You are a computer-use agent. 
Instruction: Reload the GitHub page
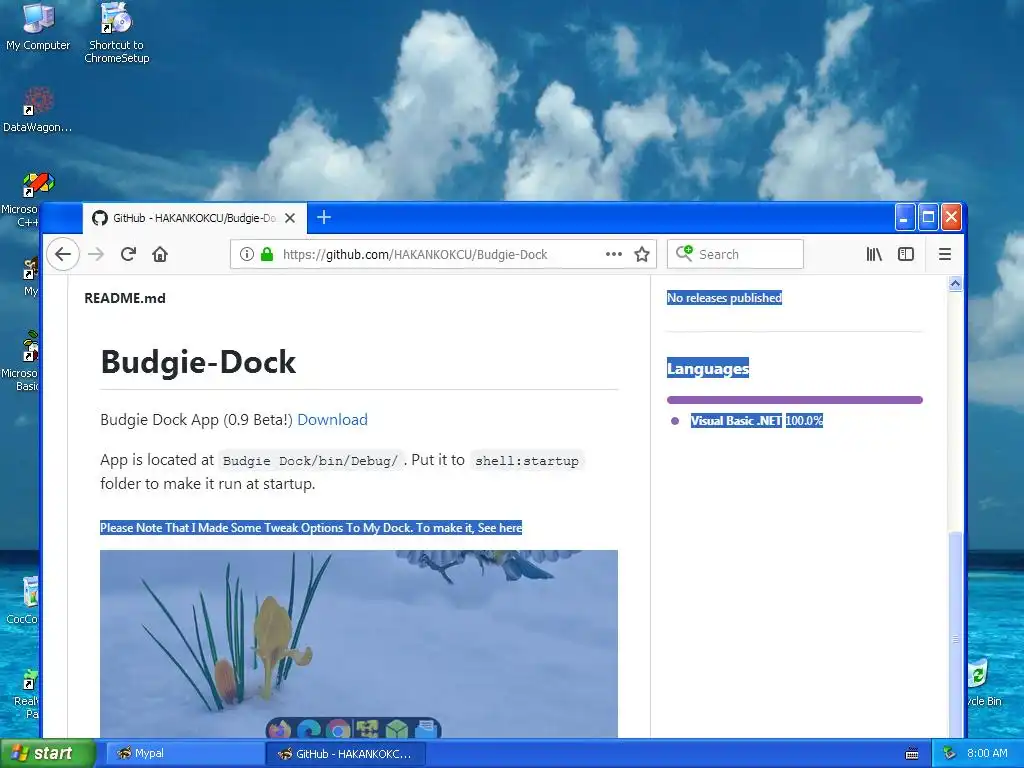point(128,254)
